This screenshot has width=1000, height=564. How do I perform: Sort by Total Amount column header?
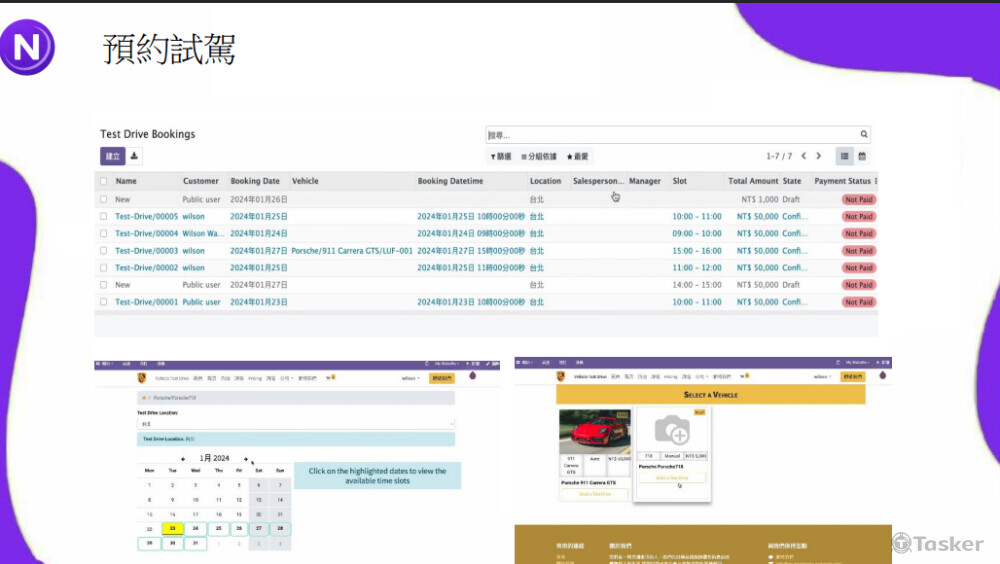[753, 181]
